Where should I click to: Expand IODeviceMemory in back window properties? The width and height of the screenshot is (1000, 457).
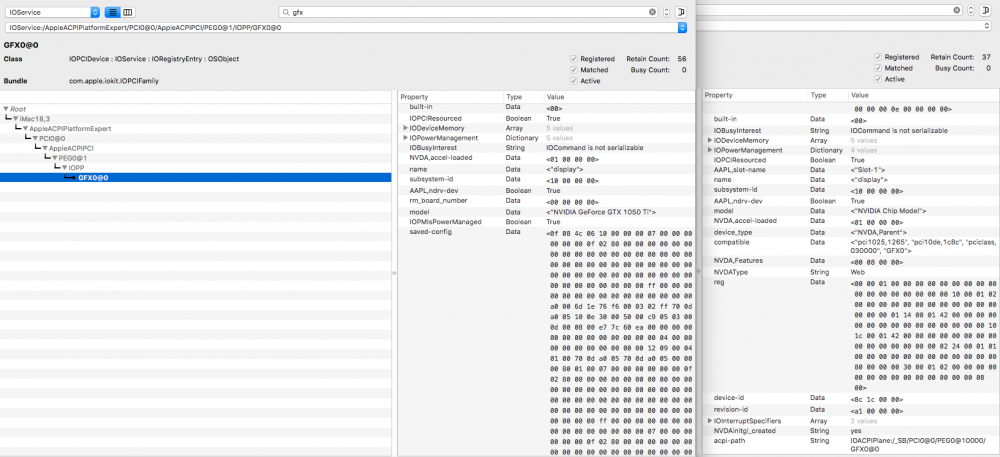(x=710, y=140)
